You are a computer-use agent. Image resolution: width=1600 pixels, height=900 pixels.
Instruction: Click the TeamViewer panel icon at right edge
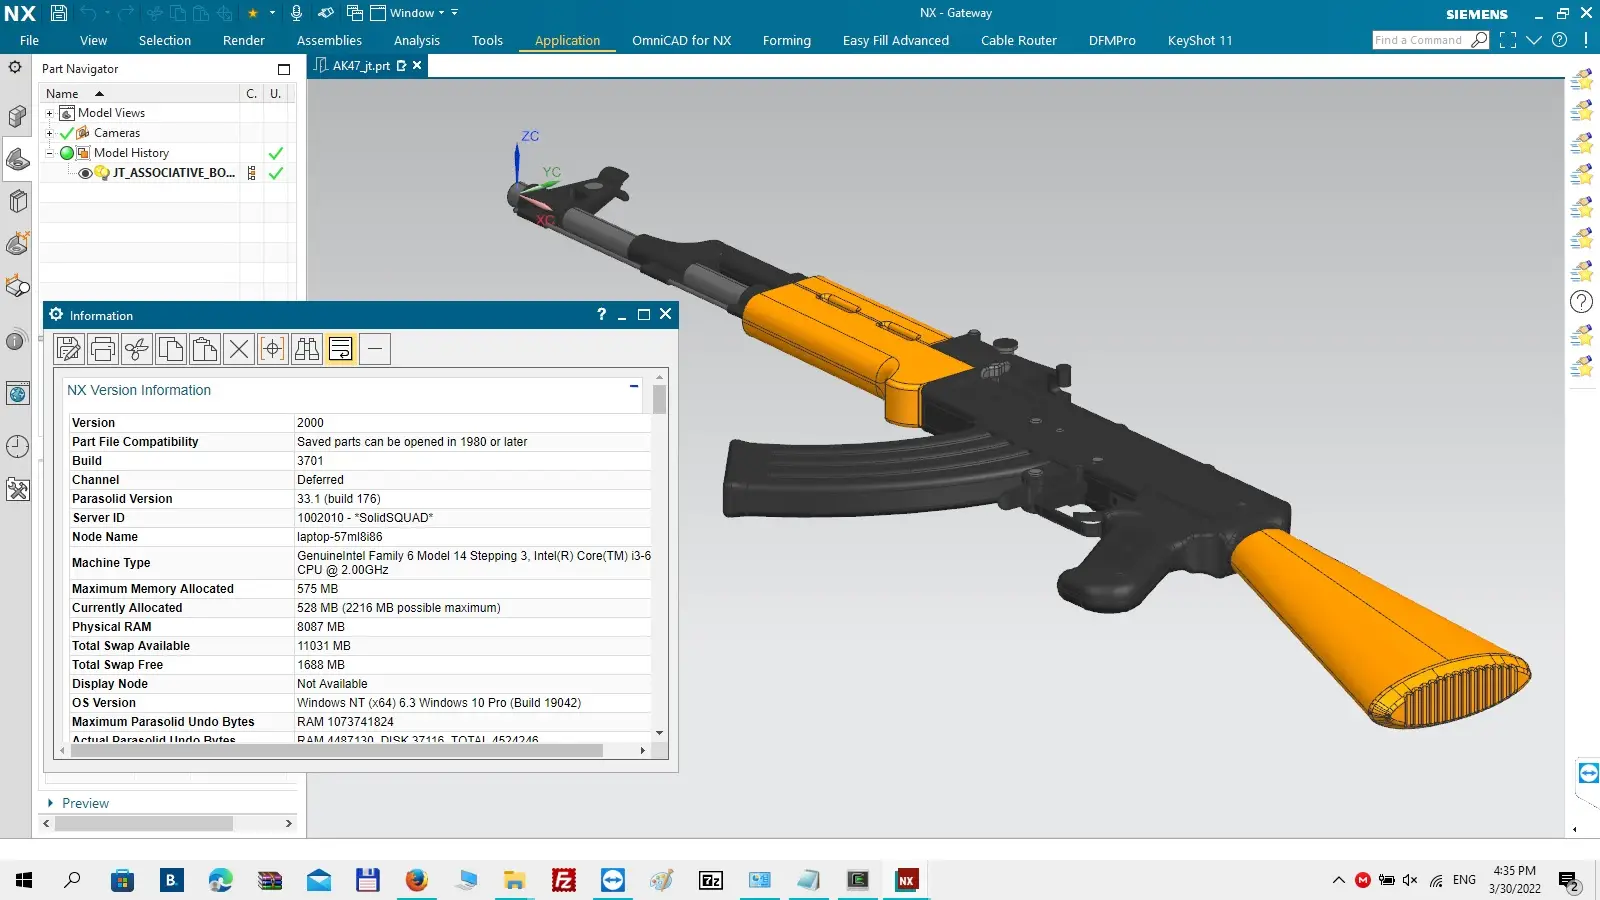click(x=1588, y=773)
